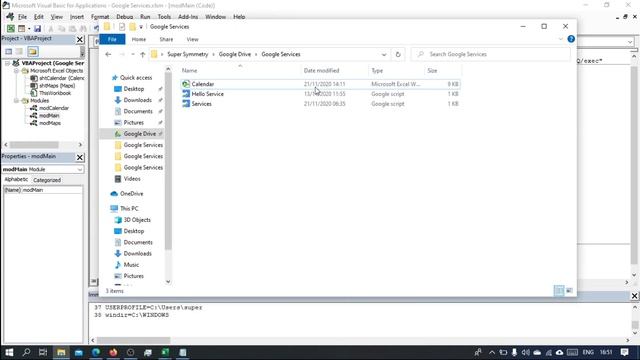Open VBA Add-Ins menu
Screen dimensions: 640x360
188,17
